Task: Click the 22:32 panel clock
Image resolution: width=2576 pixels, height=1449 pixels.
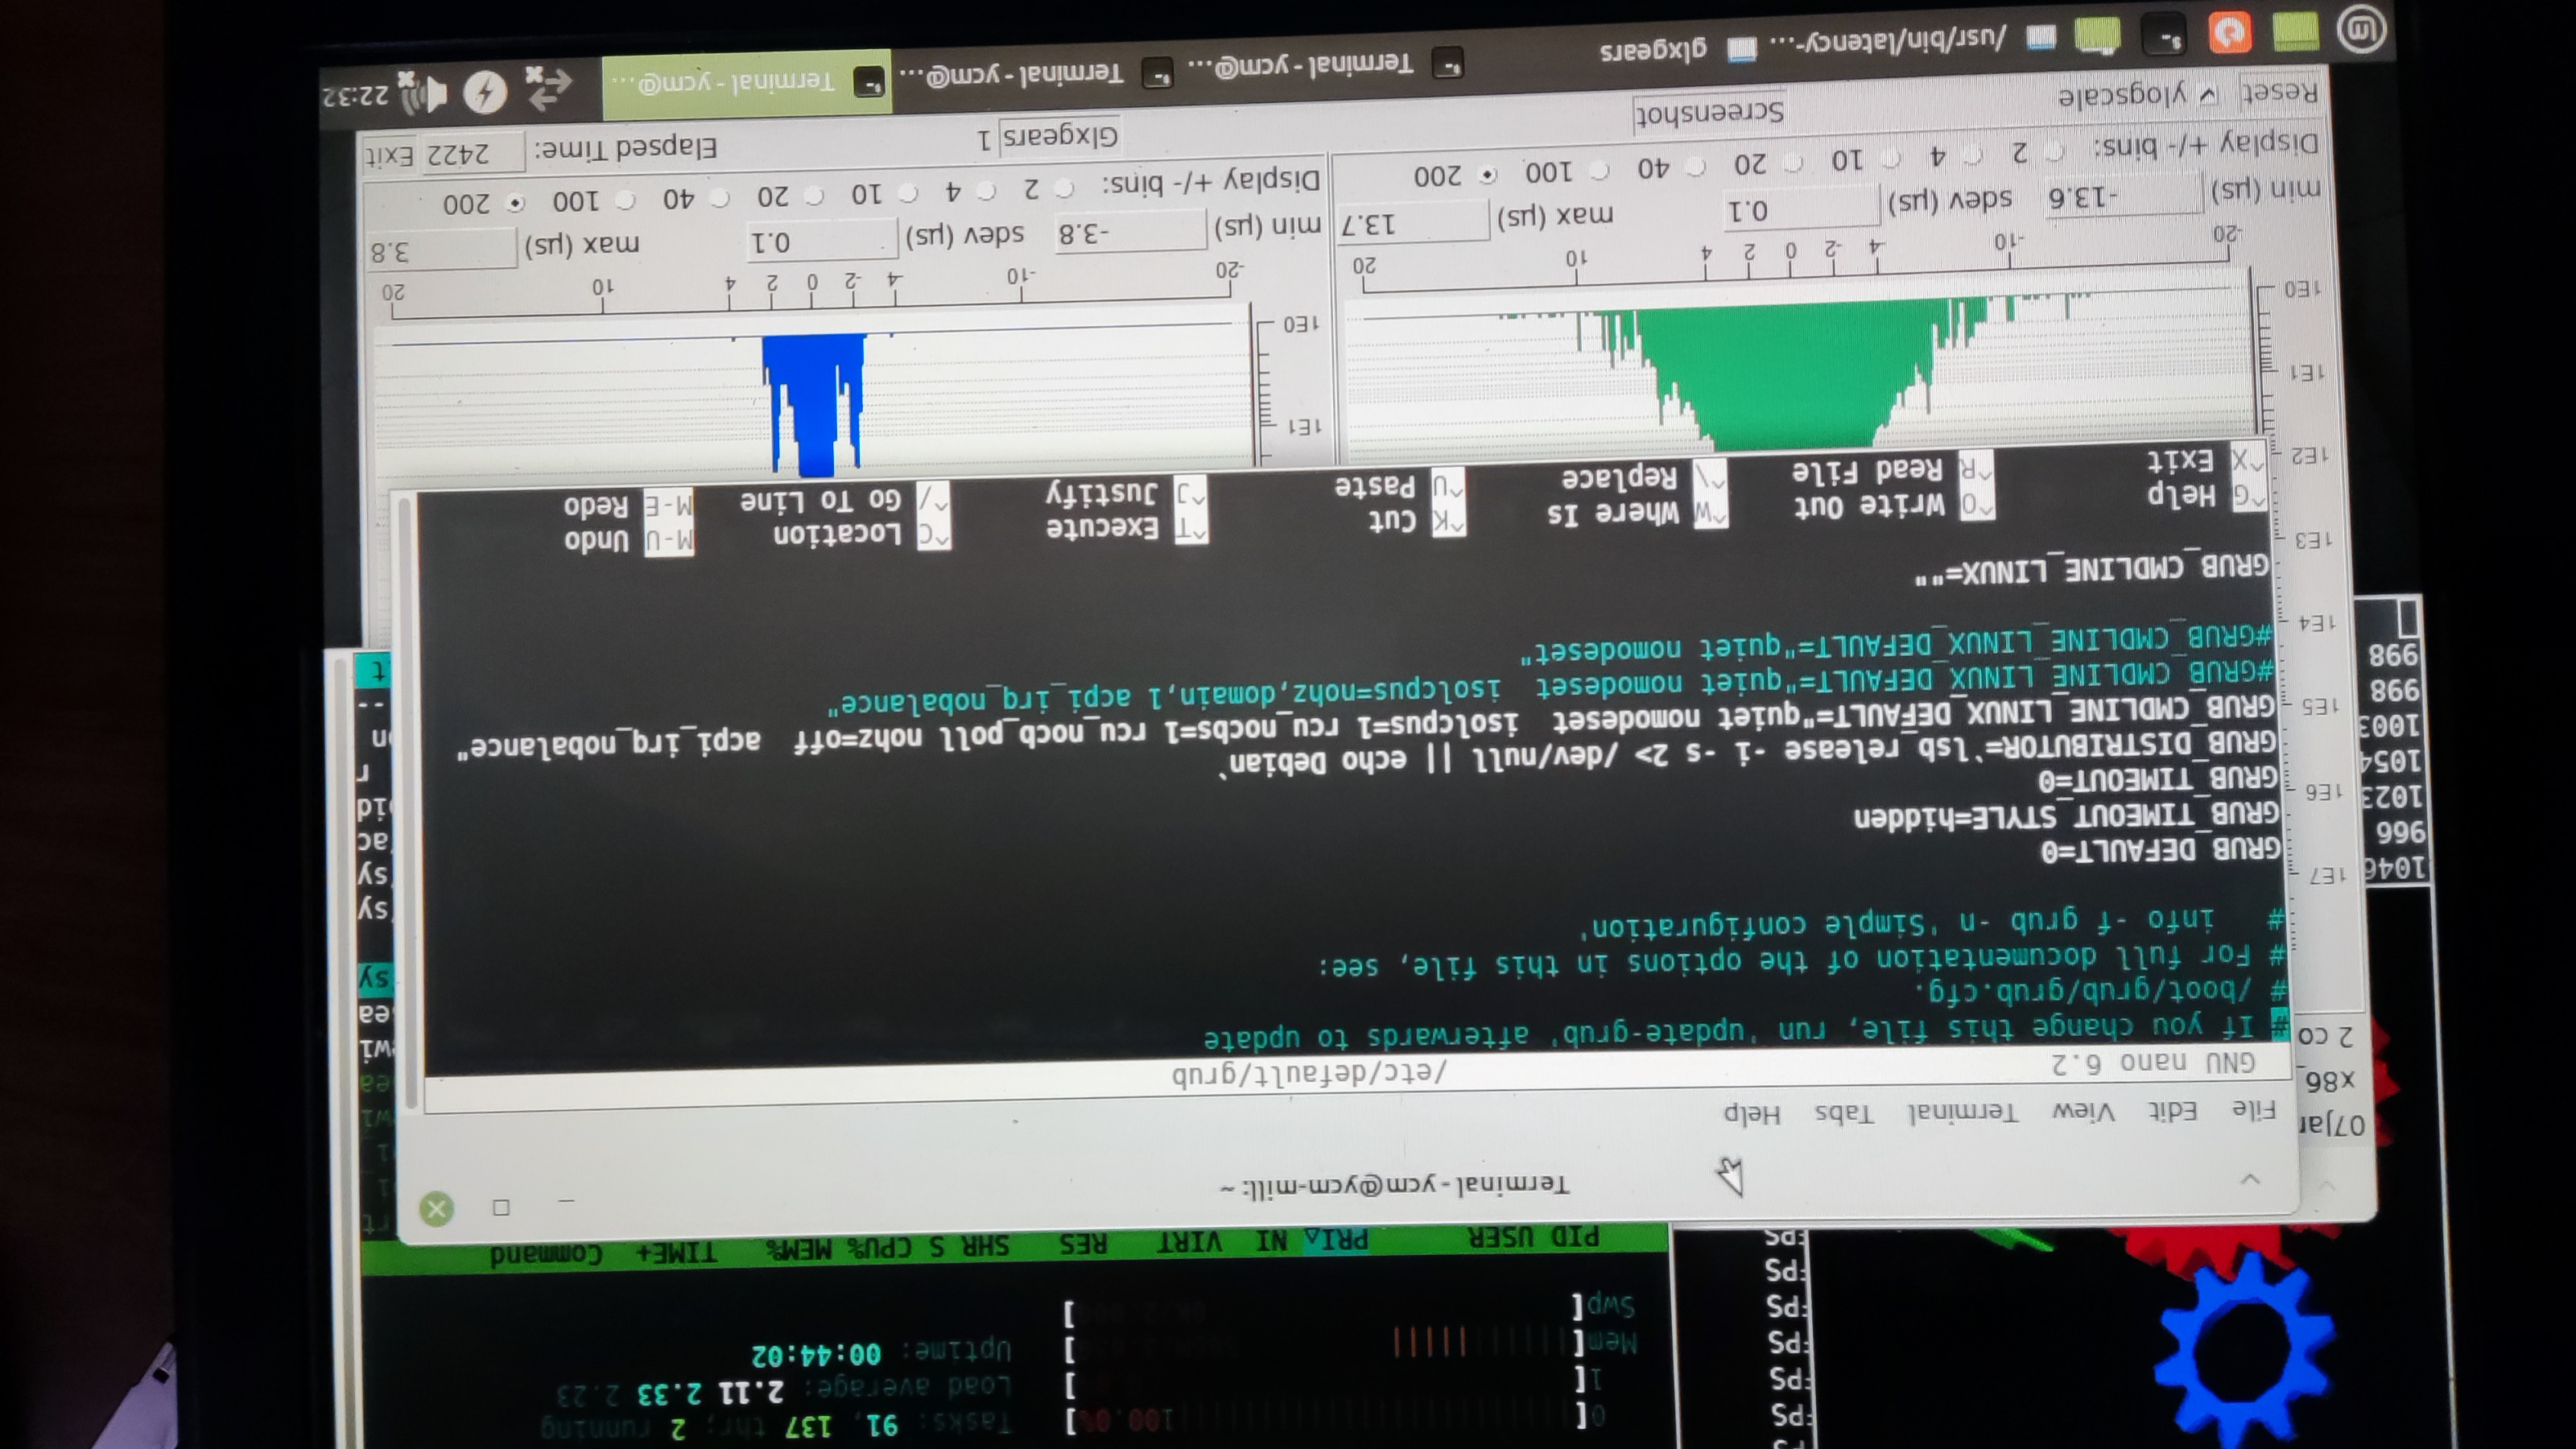Action: pyautogui.click(x=356, y=96)
